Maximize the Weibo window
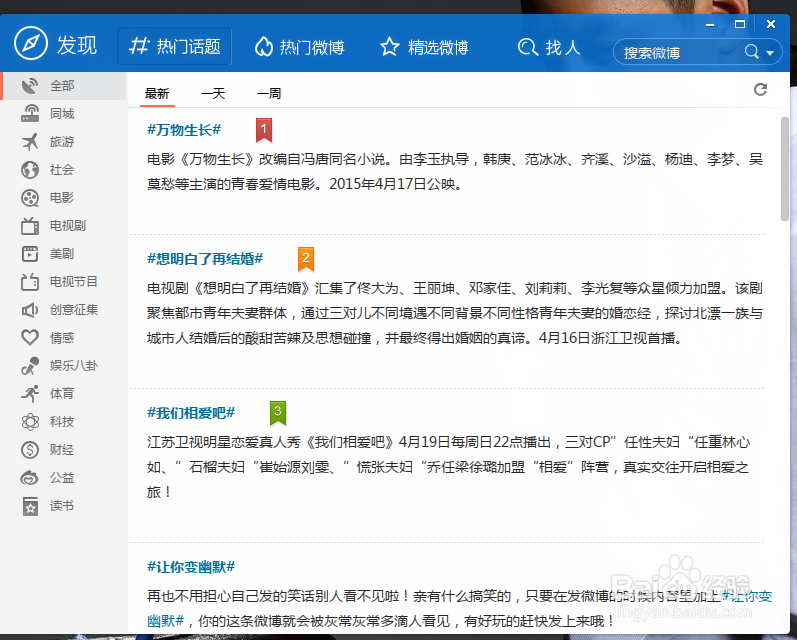 click(740, 24)
